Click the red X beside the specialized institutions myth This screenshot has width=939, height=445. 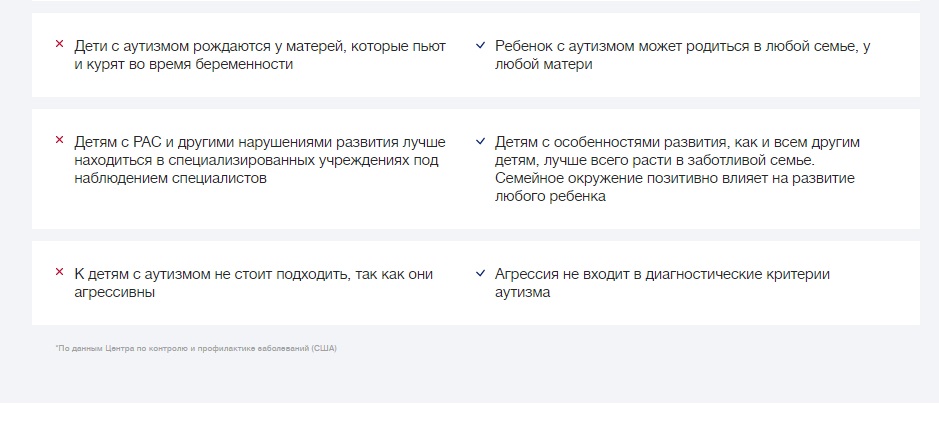click(x=59, y=141)
